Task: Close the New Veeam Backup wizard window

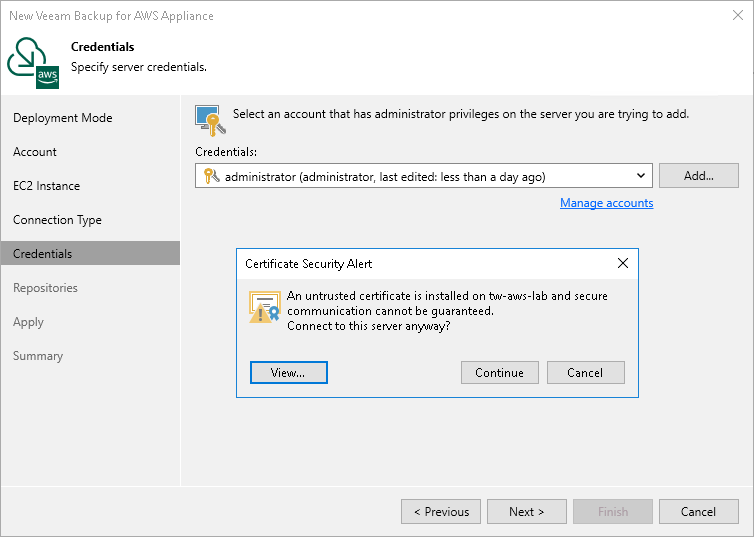Action: pyautogui.click(x=735, y=16)
